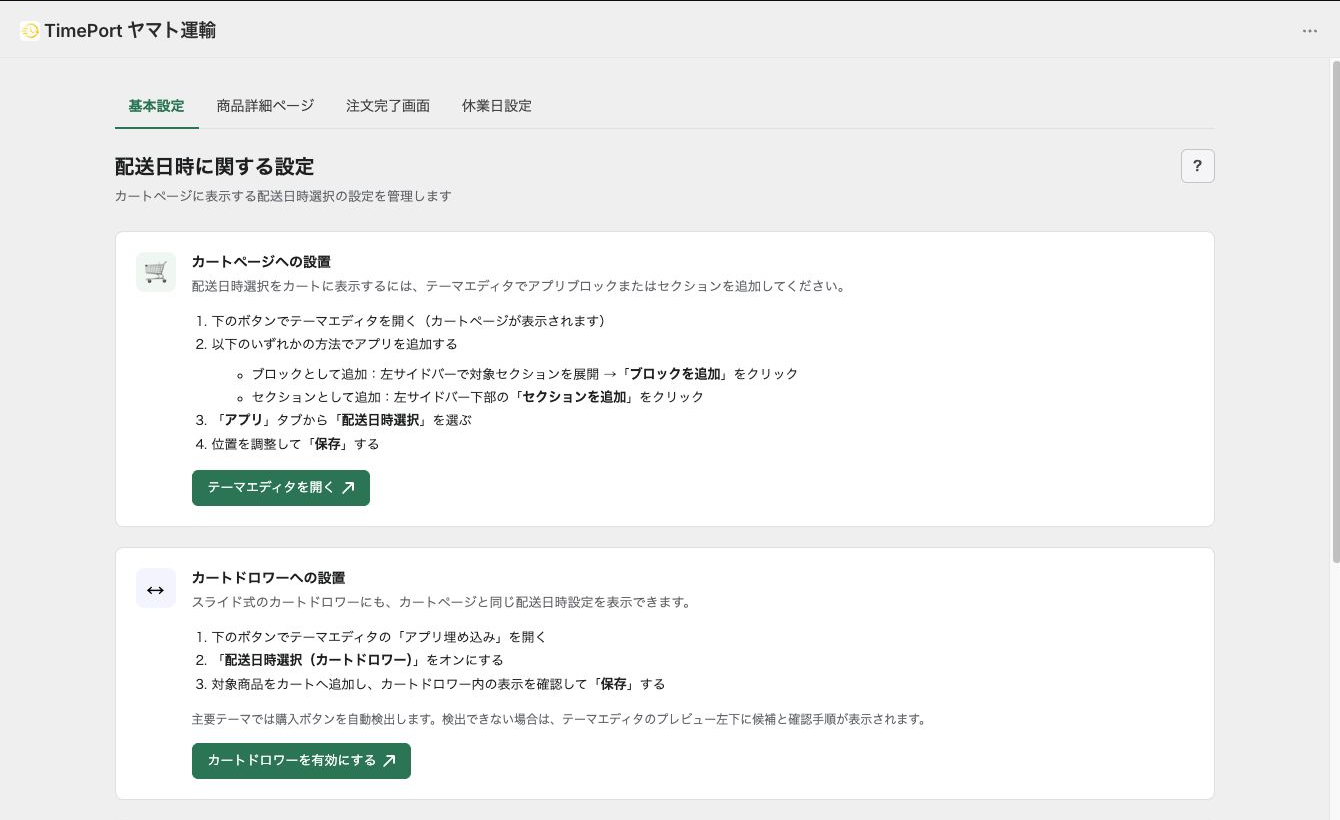The height and width of the screenshot is (820, 1340).
Task: Switch to the 商品詳細ページ tab
Action: point(265,106)
